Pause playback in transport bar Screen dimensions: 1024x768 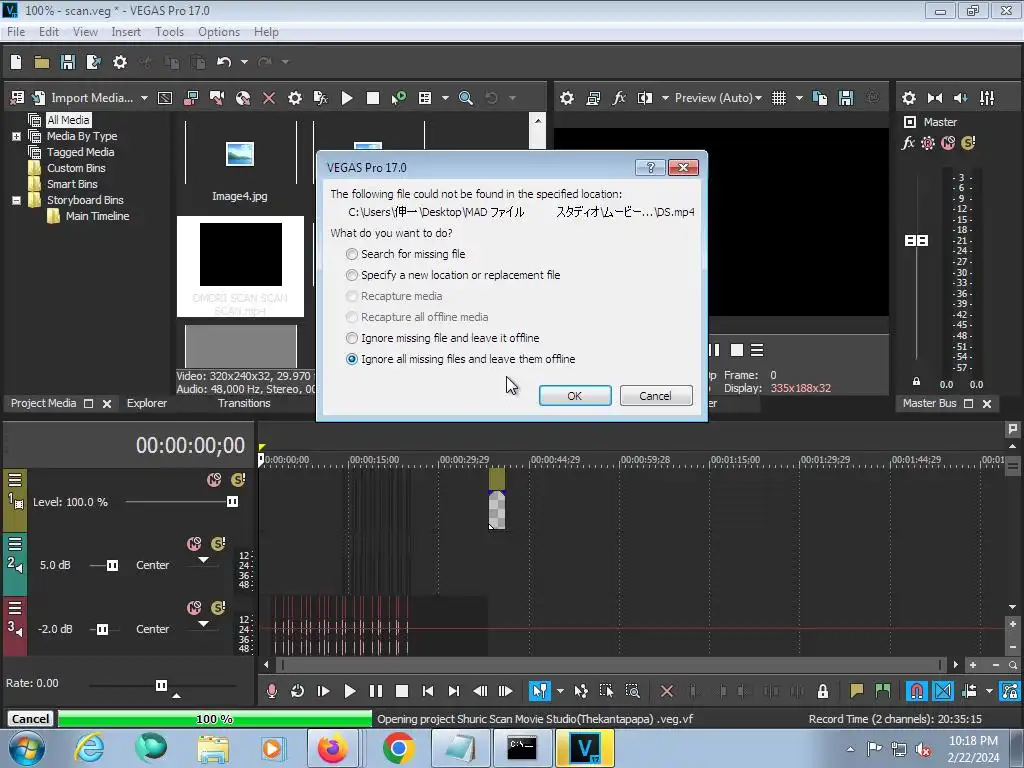(x=376, y=691)
